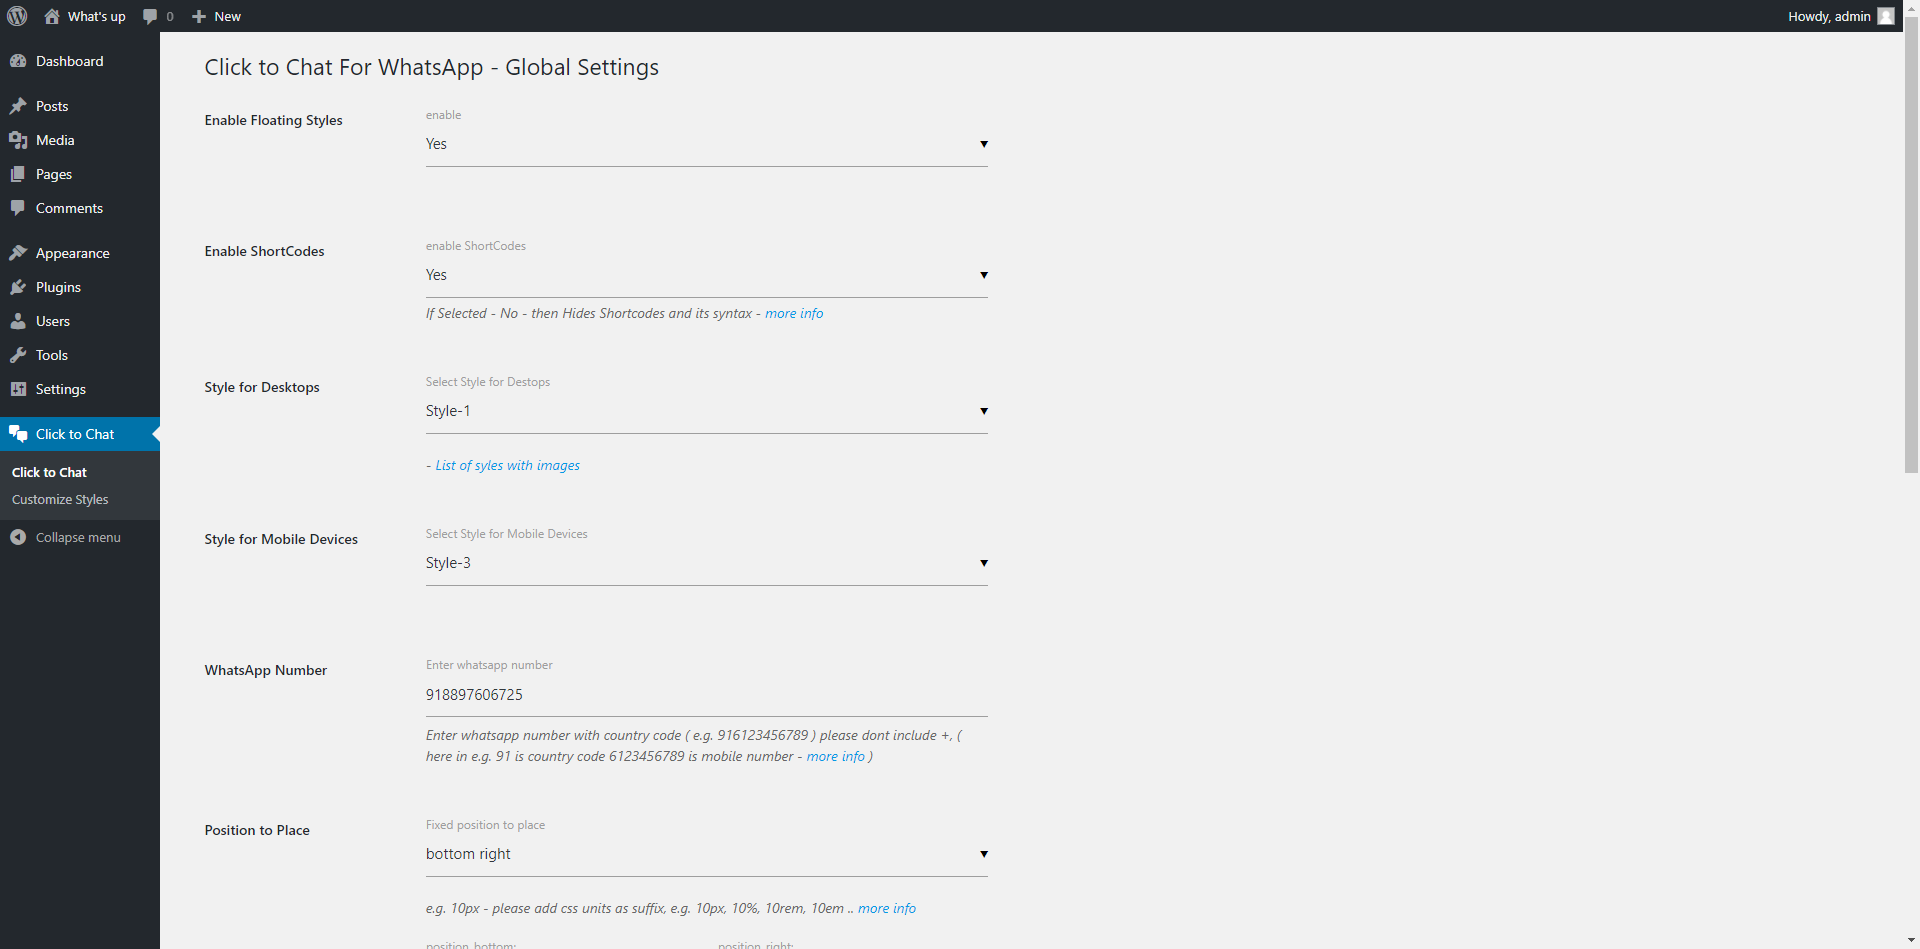Open Plugins menu item
The height and width of the screenshot is (949, 1920).
[x=80, y=287]
